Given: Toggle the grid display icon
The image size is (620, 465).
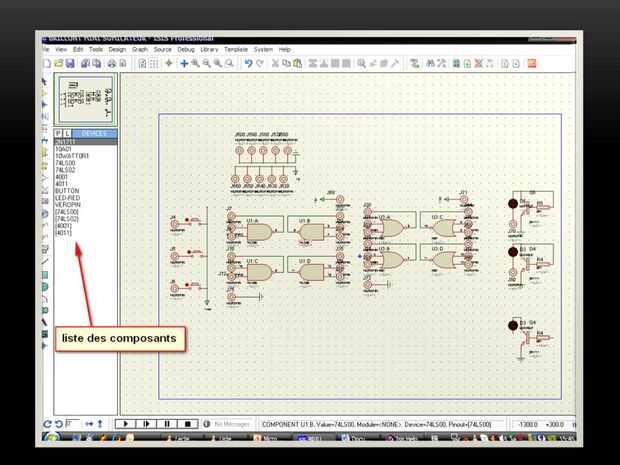Looking at the screenshot, I should [154, 63].
